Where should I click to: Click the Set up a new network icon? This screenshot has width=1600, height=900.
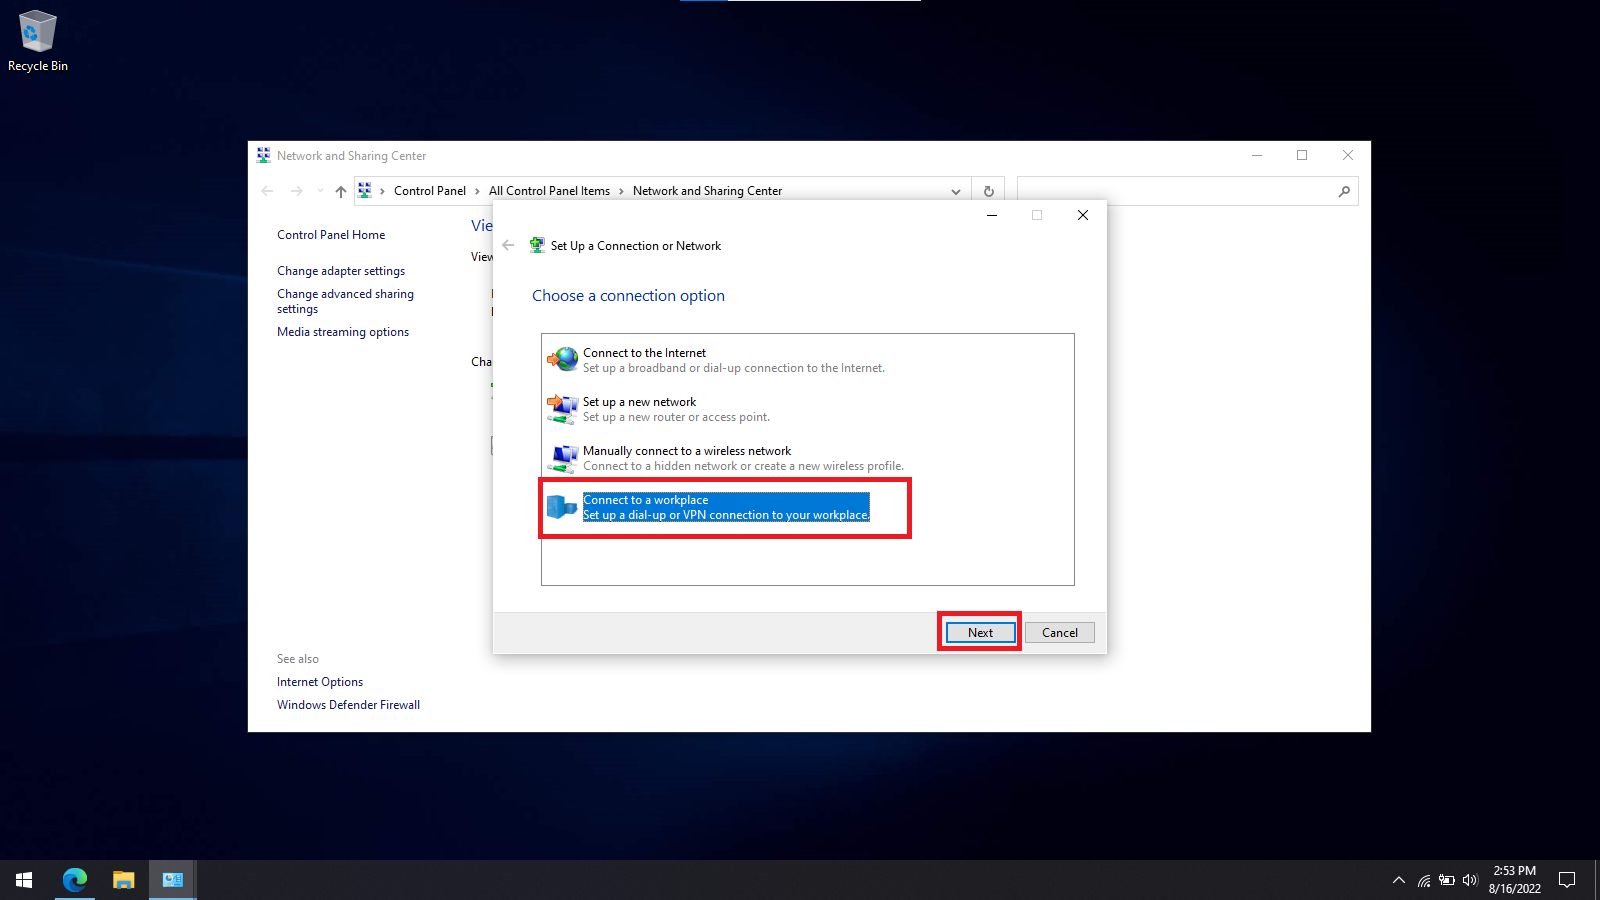point(563,408)
